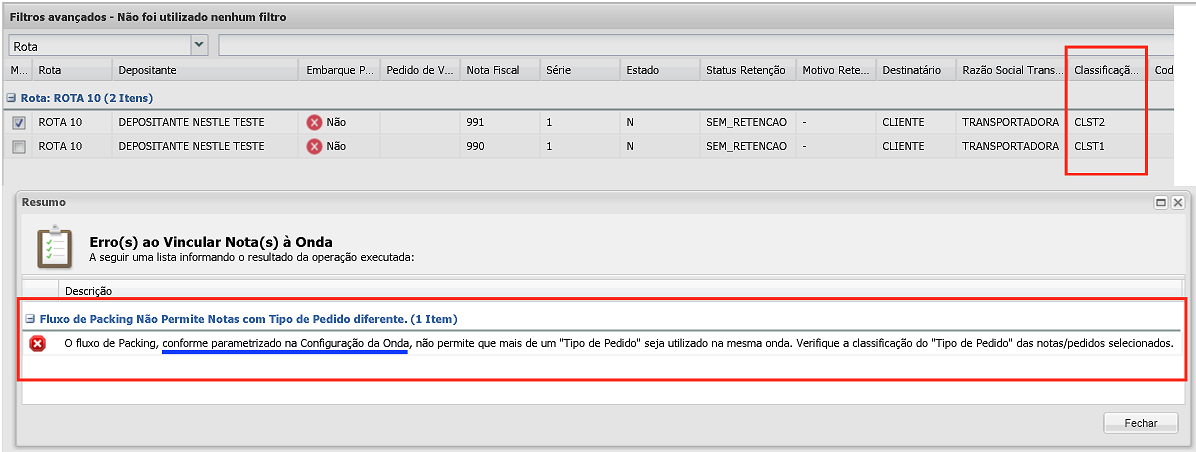Click the CLST1 classification cell
The width and height of the screenshot is (1196, 452).
tap(1108, 147)
